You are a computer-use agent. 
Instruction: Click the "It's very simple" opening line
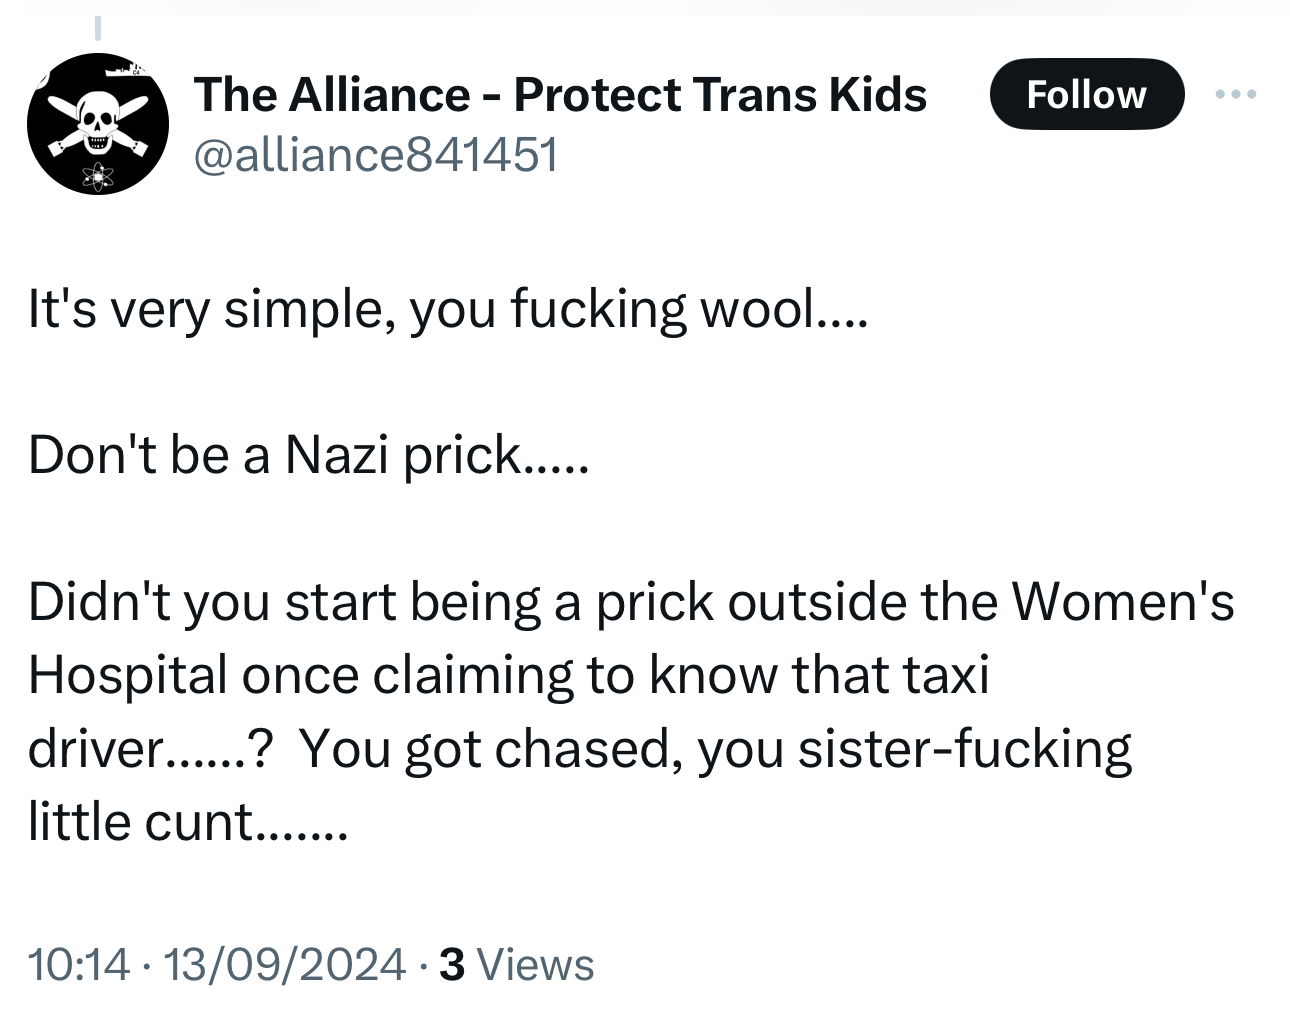(x=448, y=309)
